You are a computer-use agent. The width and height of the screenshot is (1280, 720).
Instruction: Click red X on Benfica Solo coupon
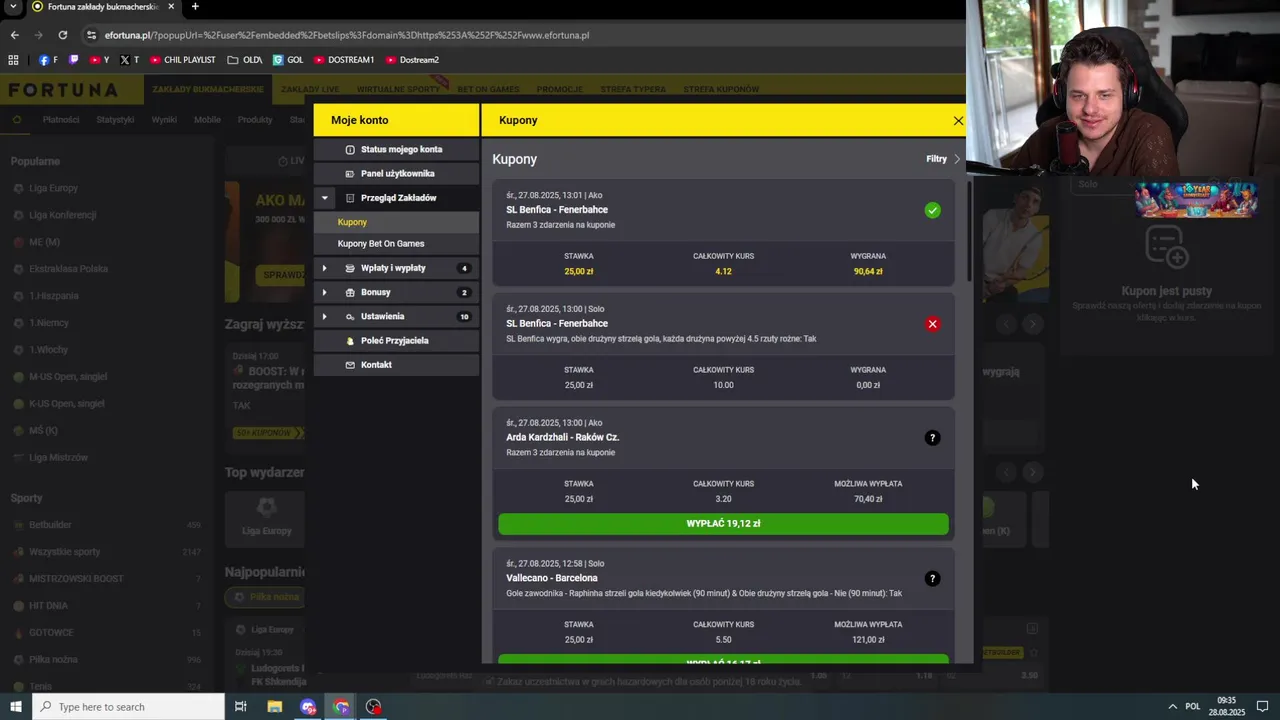pyautogui.click(x=932, y=324)
